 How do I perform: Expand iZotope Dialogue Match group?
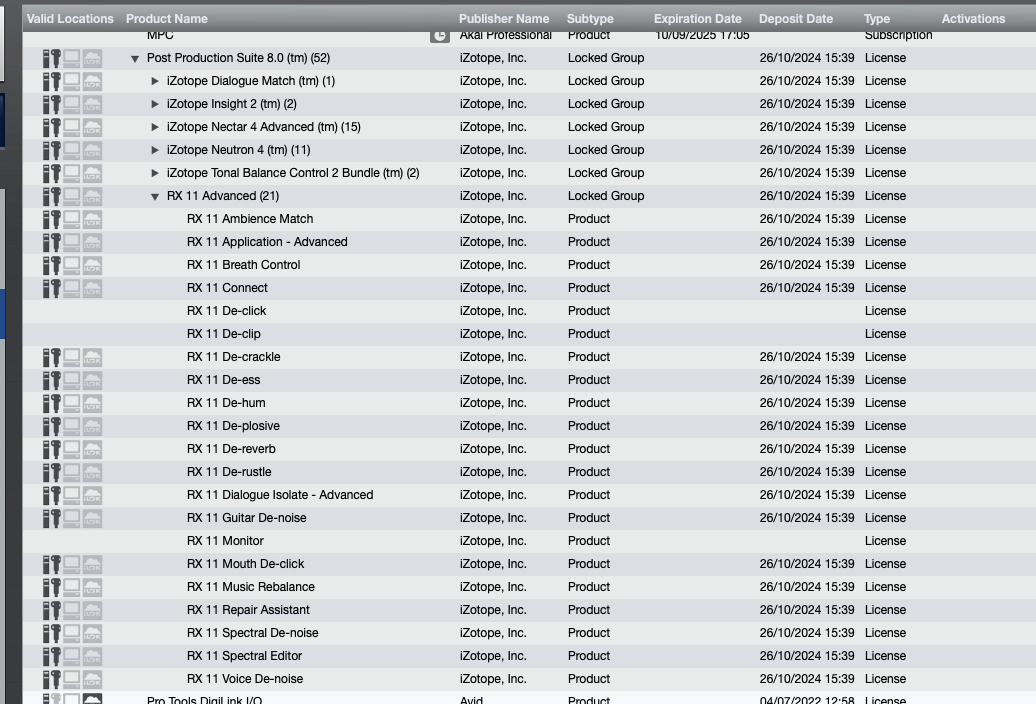155,81
